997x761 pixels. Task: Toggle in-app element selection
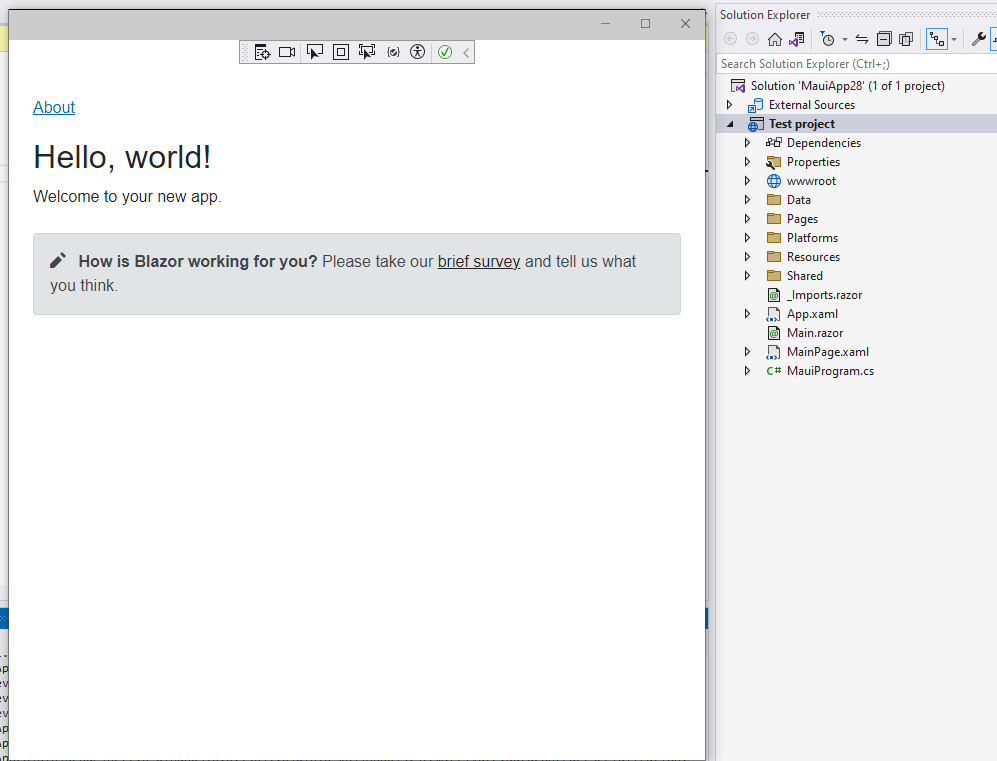point(316,51)
